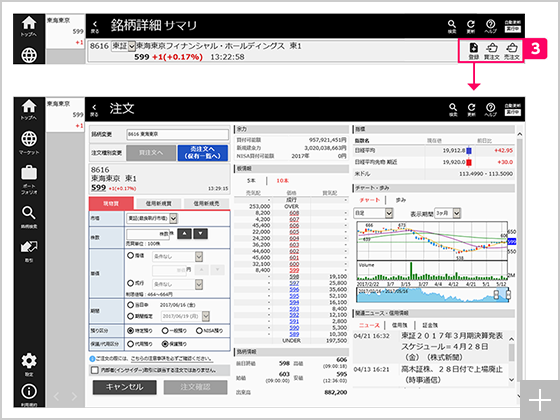Open settings gear in left sidebar
The image size is (560, 420).
pyautogui.click(x=29, y=361)
